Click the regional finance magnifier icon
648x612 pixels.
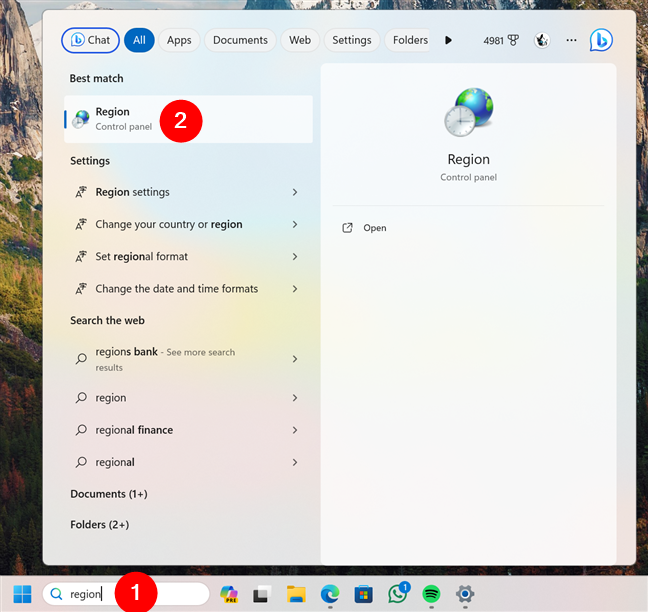click(81, 430)
